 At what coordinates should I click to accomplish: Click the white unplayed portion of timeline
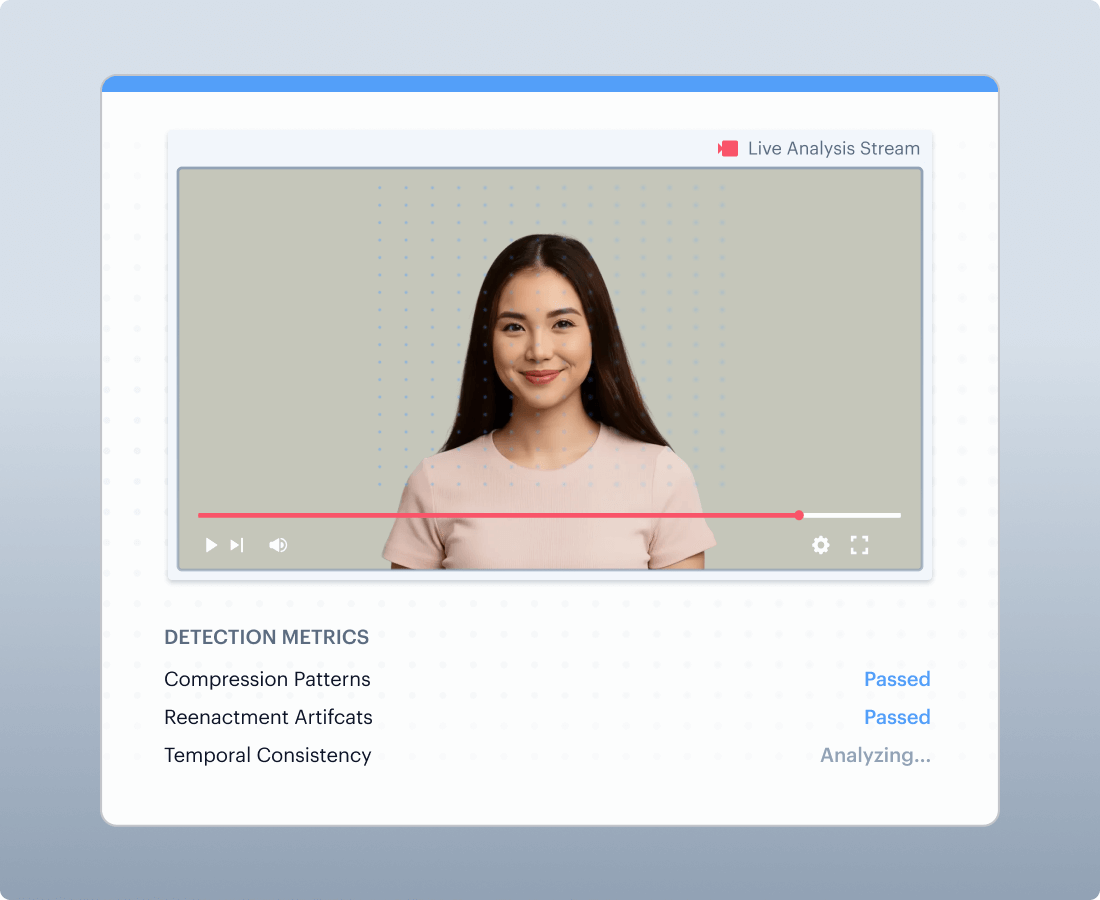coord(852,515)
